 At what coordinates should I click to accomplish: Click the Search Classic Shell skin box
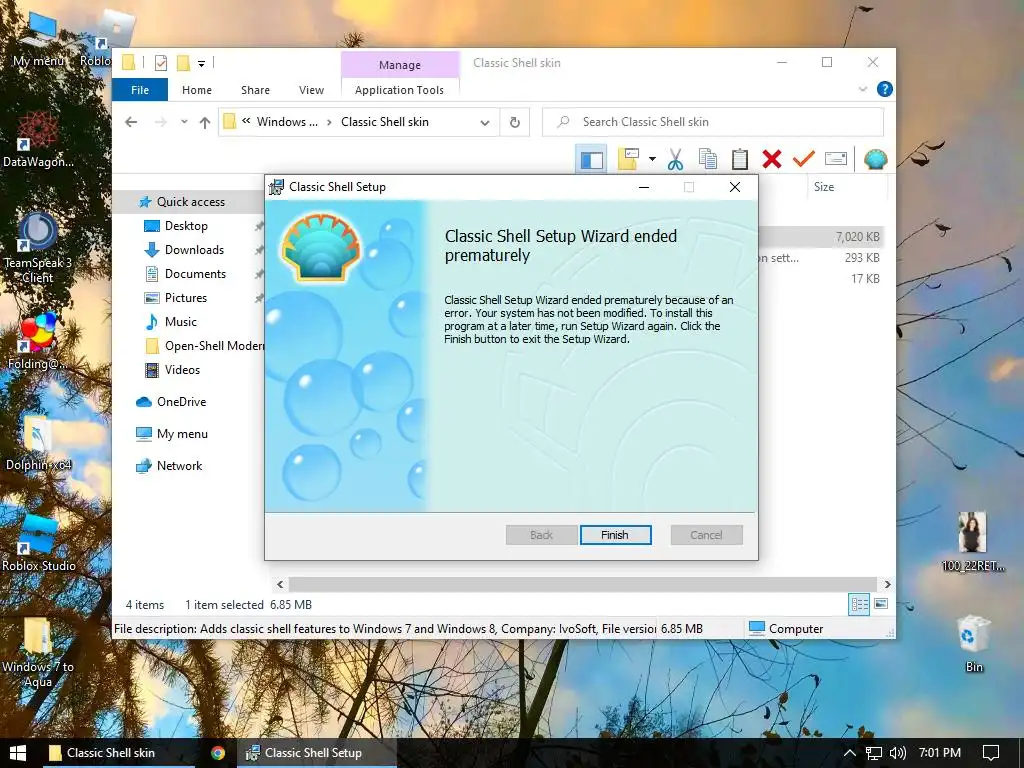click(x=712, y=122)
